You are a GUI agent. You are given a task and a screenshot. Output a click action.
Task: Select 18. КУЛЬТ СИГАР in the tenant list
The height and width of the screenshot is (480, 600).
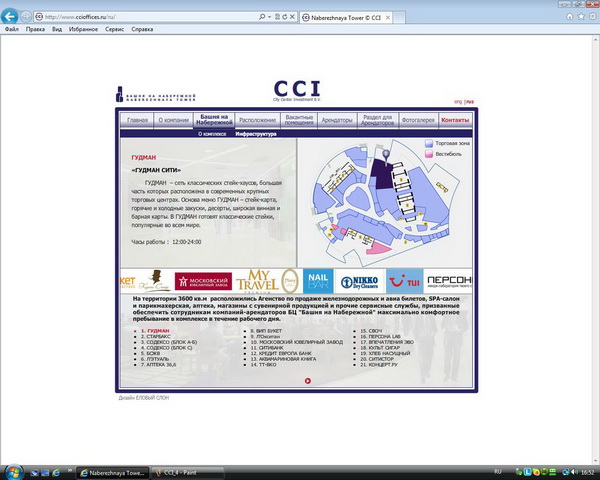[380, 348]
